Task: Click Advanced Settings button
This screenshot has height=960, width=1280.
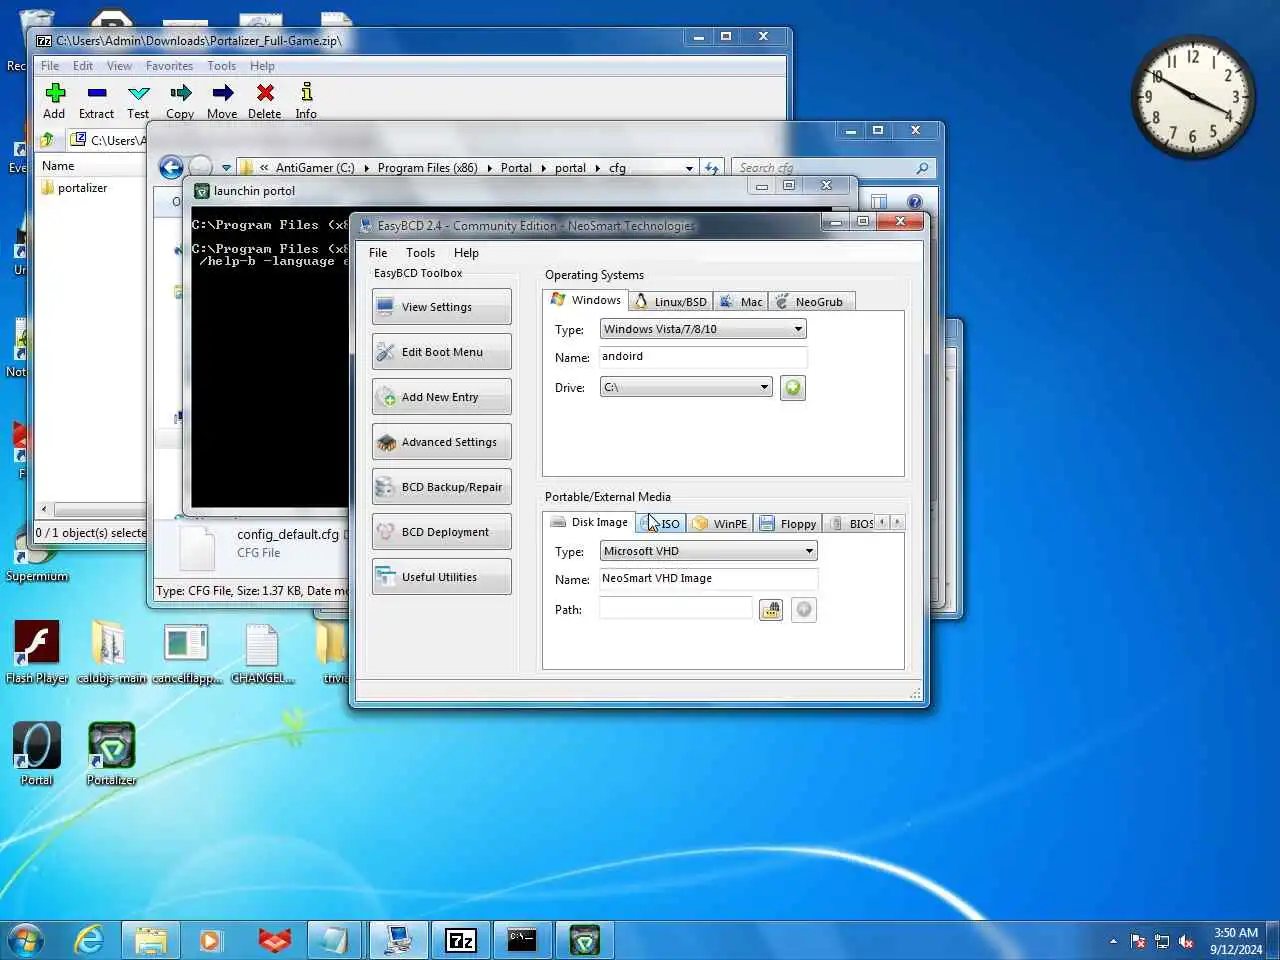Action: point(441,442)
